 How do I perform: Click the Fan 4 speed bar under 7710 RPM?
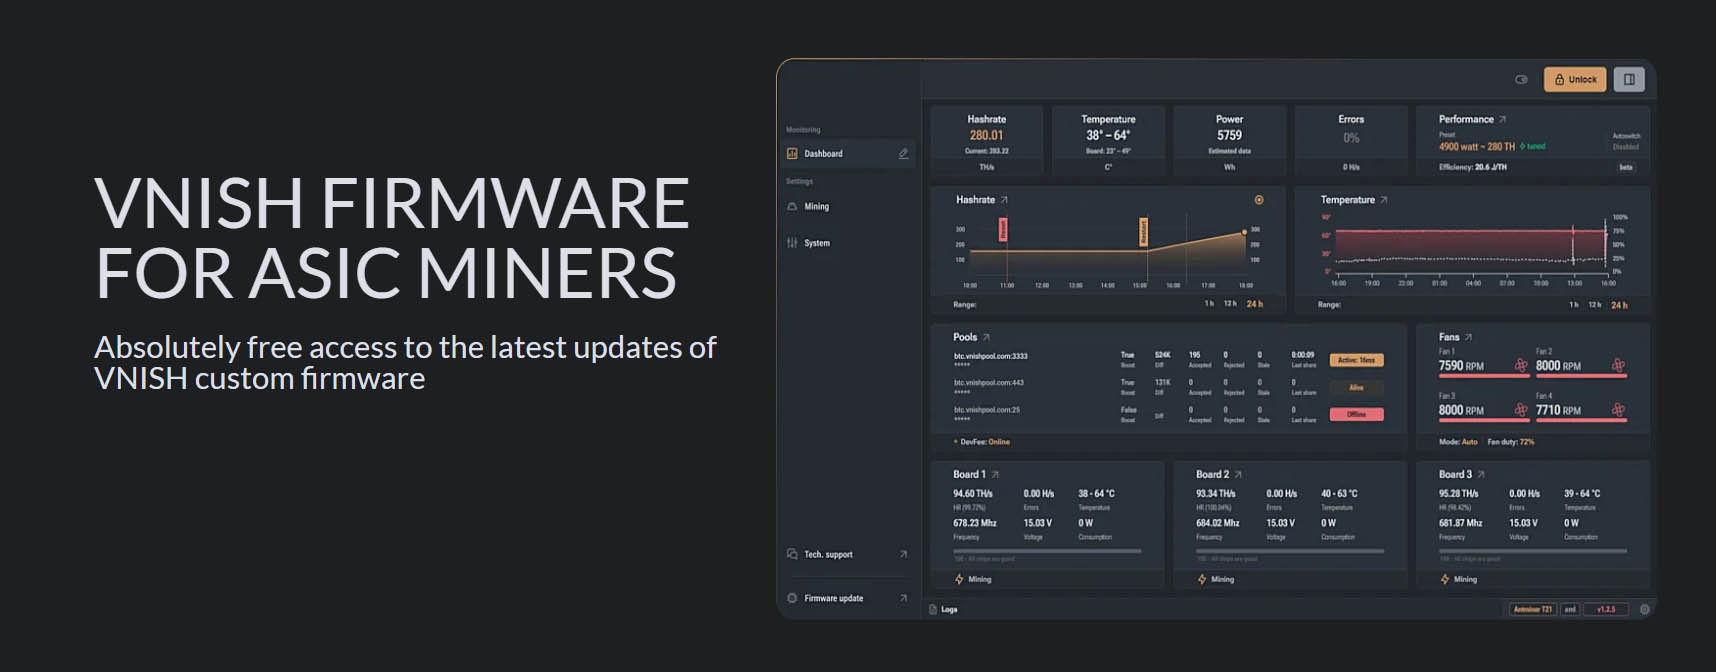[x=1581, y=420]
